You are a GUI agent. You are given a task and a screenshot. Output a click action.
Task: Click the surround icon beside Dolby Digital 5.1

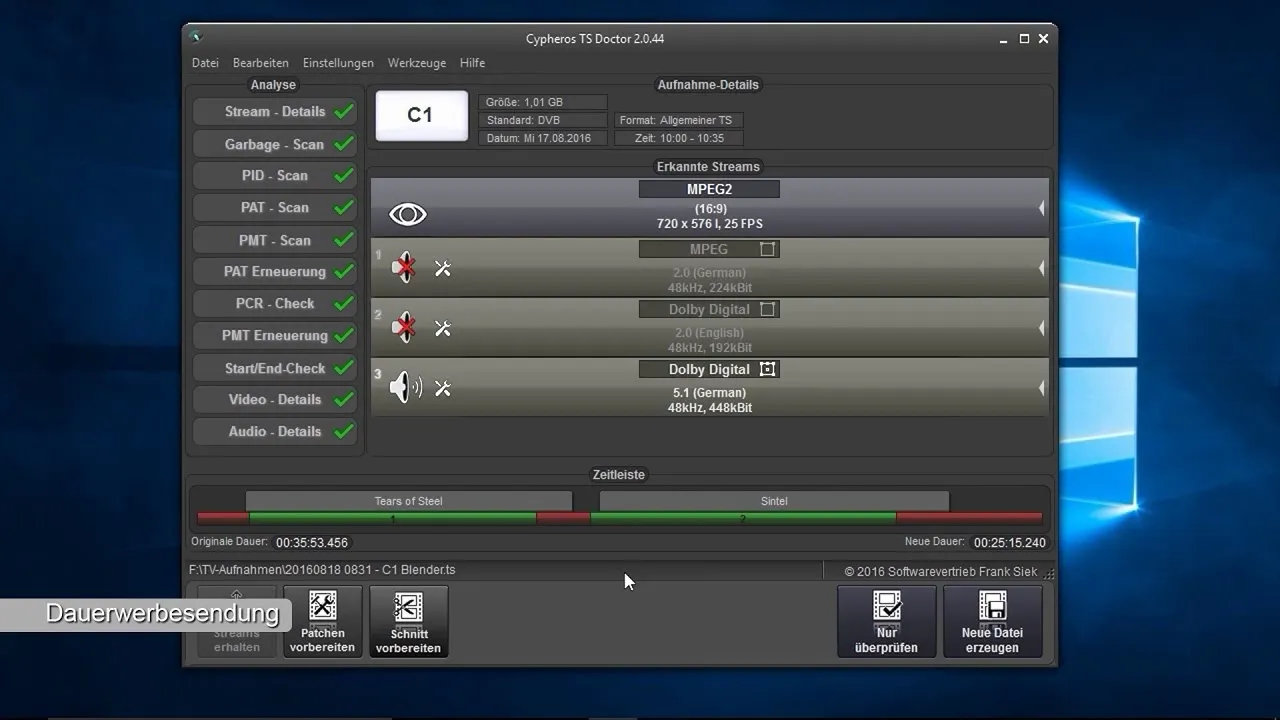pos(767,369)
